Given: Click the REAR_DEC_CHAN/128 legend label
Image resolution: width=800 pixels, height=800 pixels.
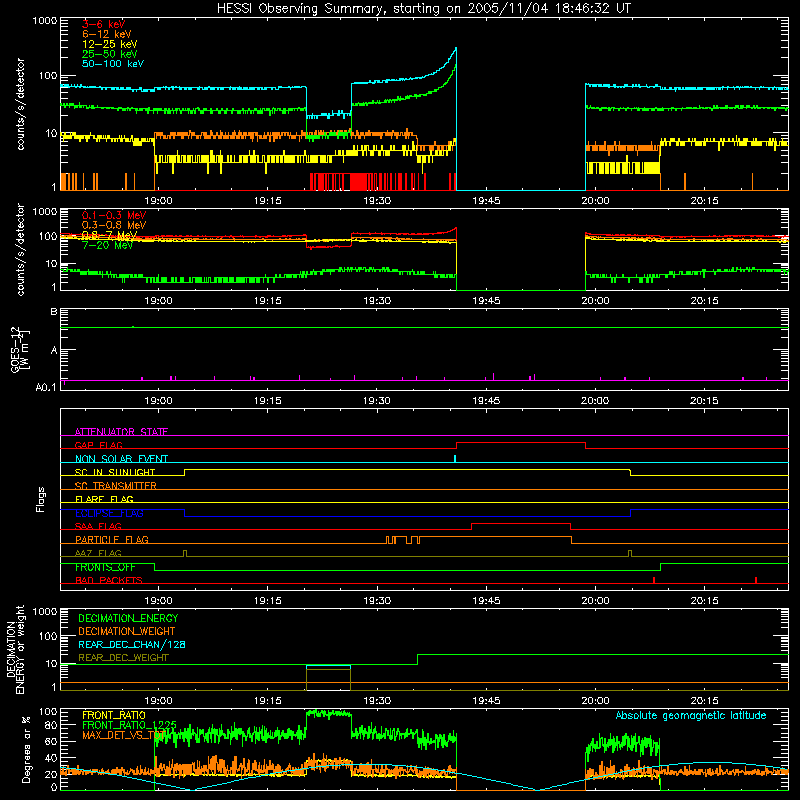Looking at the screenshot, I should 132,644.
